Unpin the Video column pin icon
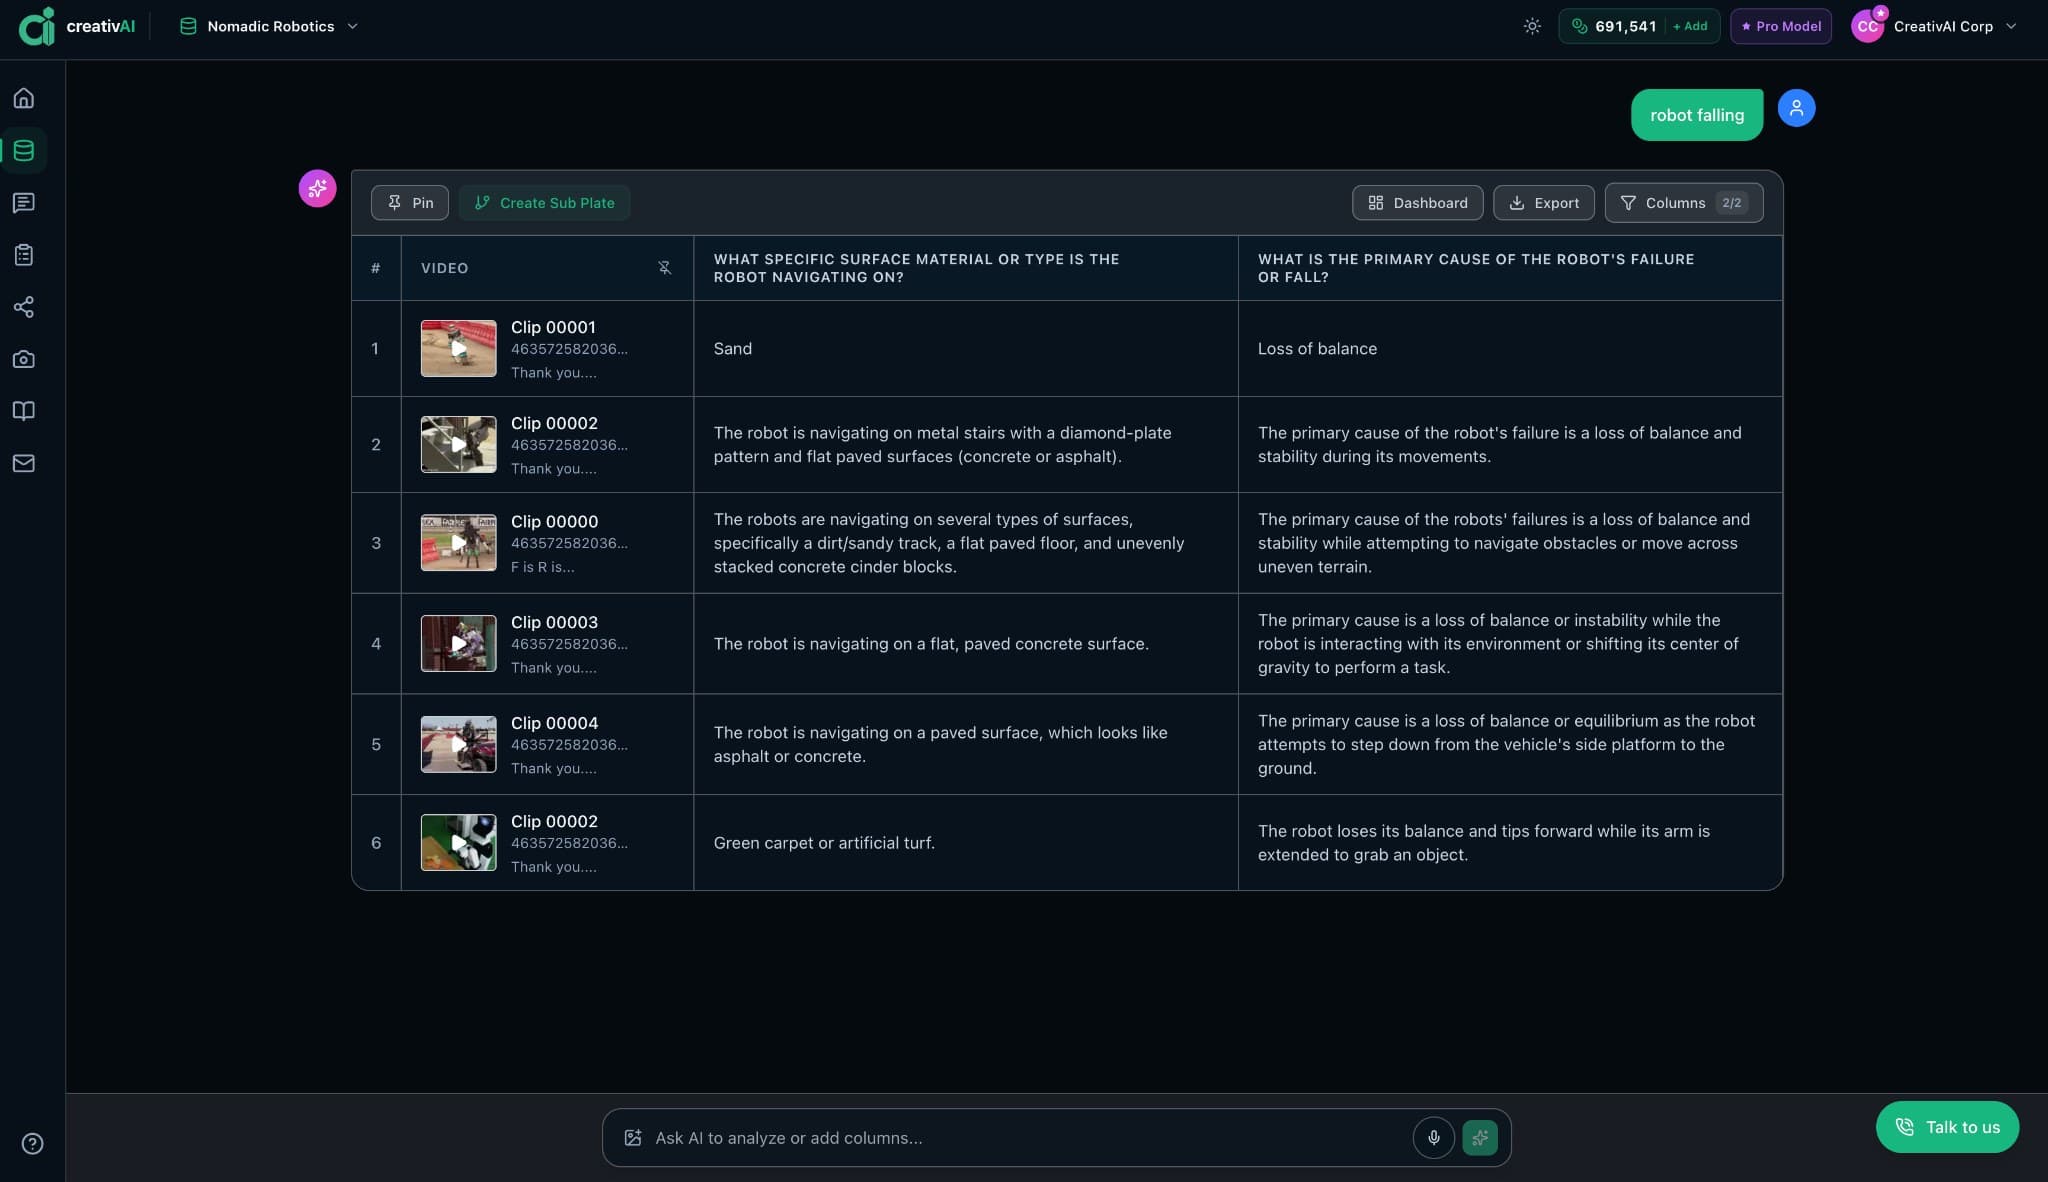Viewport: 2048px width, 1182px height. coord(664,268)
